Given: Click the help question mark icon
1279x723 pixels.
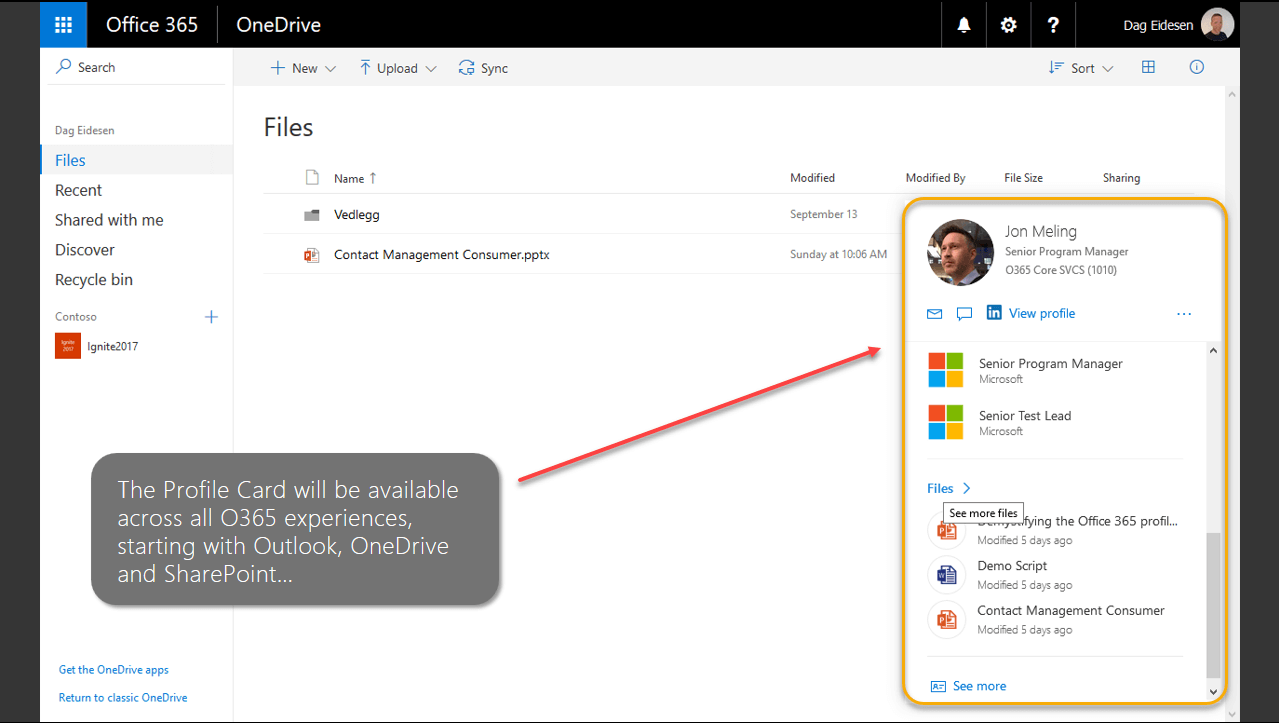Looking at the screenshot, I should [x=1053, y=25].
